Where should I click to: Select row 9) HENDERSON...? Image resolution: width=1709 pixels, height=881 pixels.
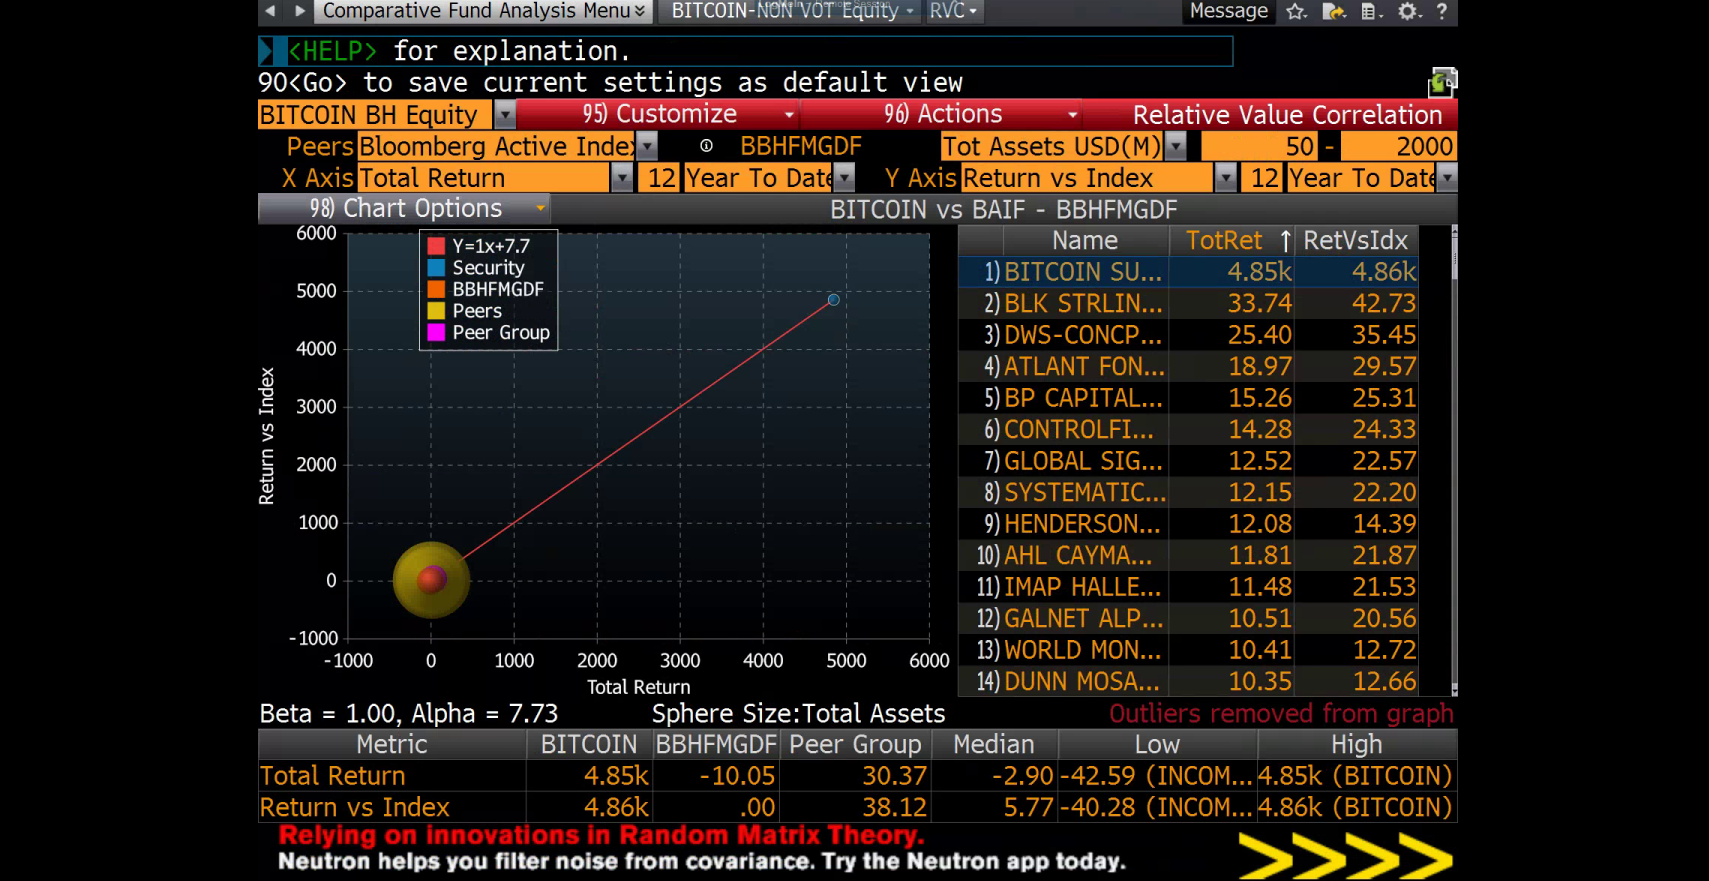coord(1188,524)
